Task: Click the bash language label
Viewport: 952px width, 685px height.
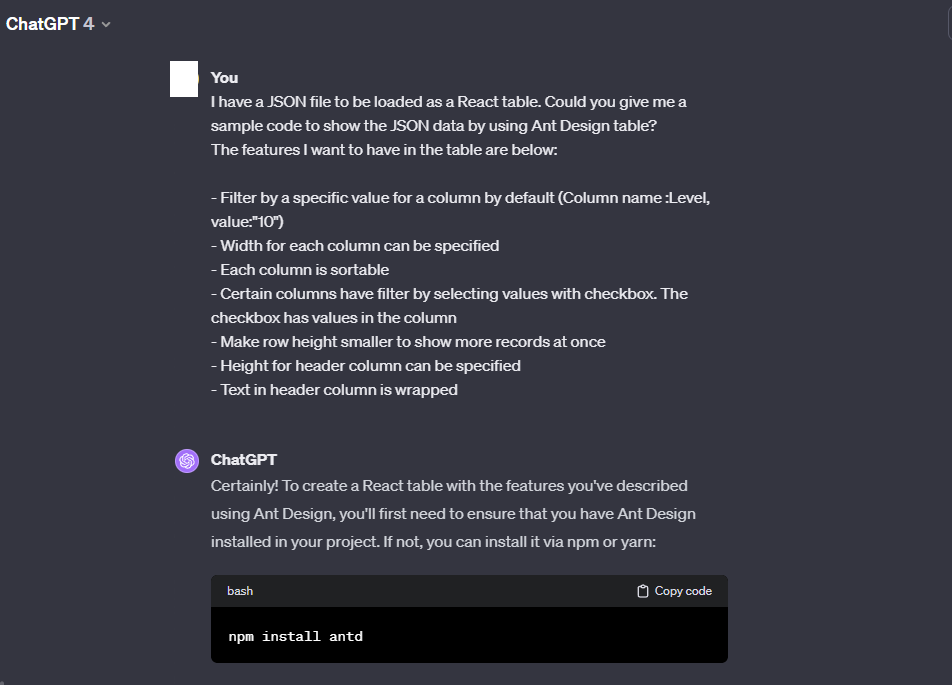Action: pyautogui.click(x=240, y=591)
